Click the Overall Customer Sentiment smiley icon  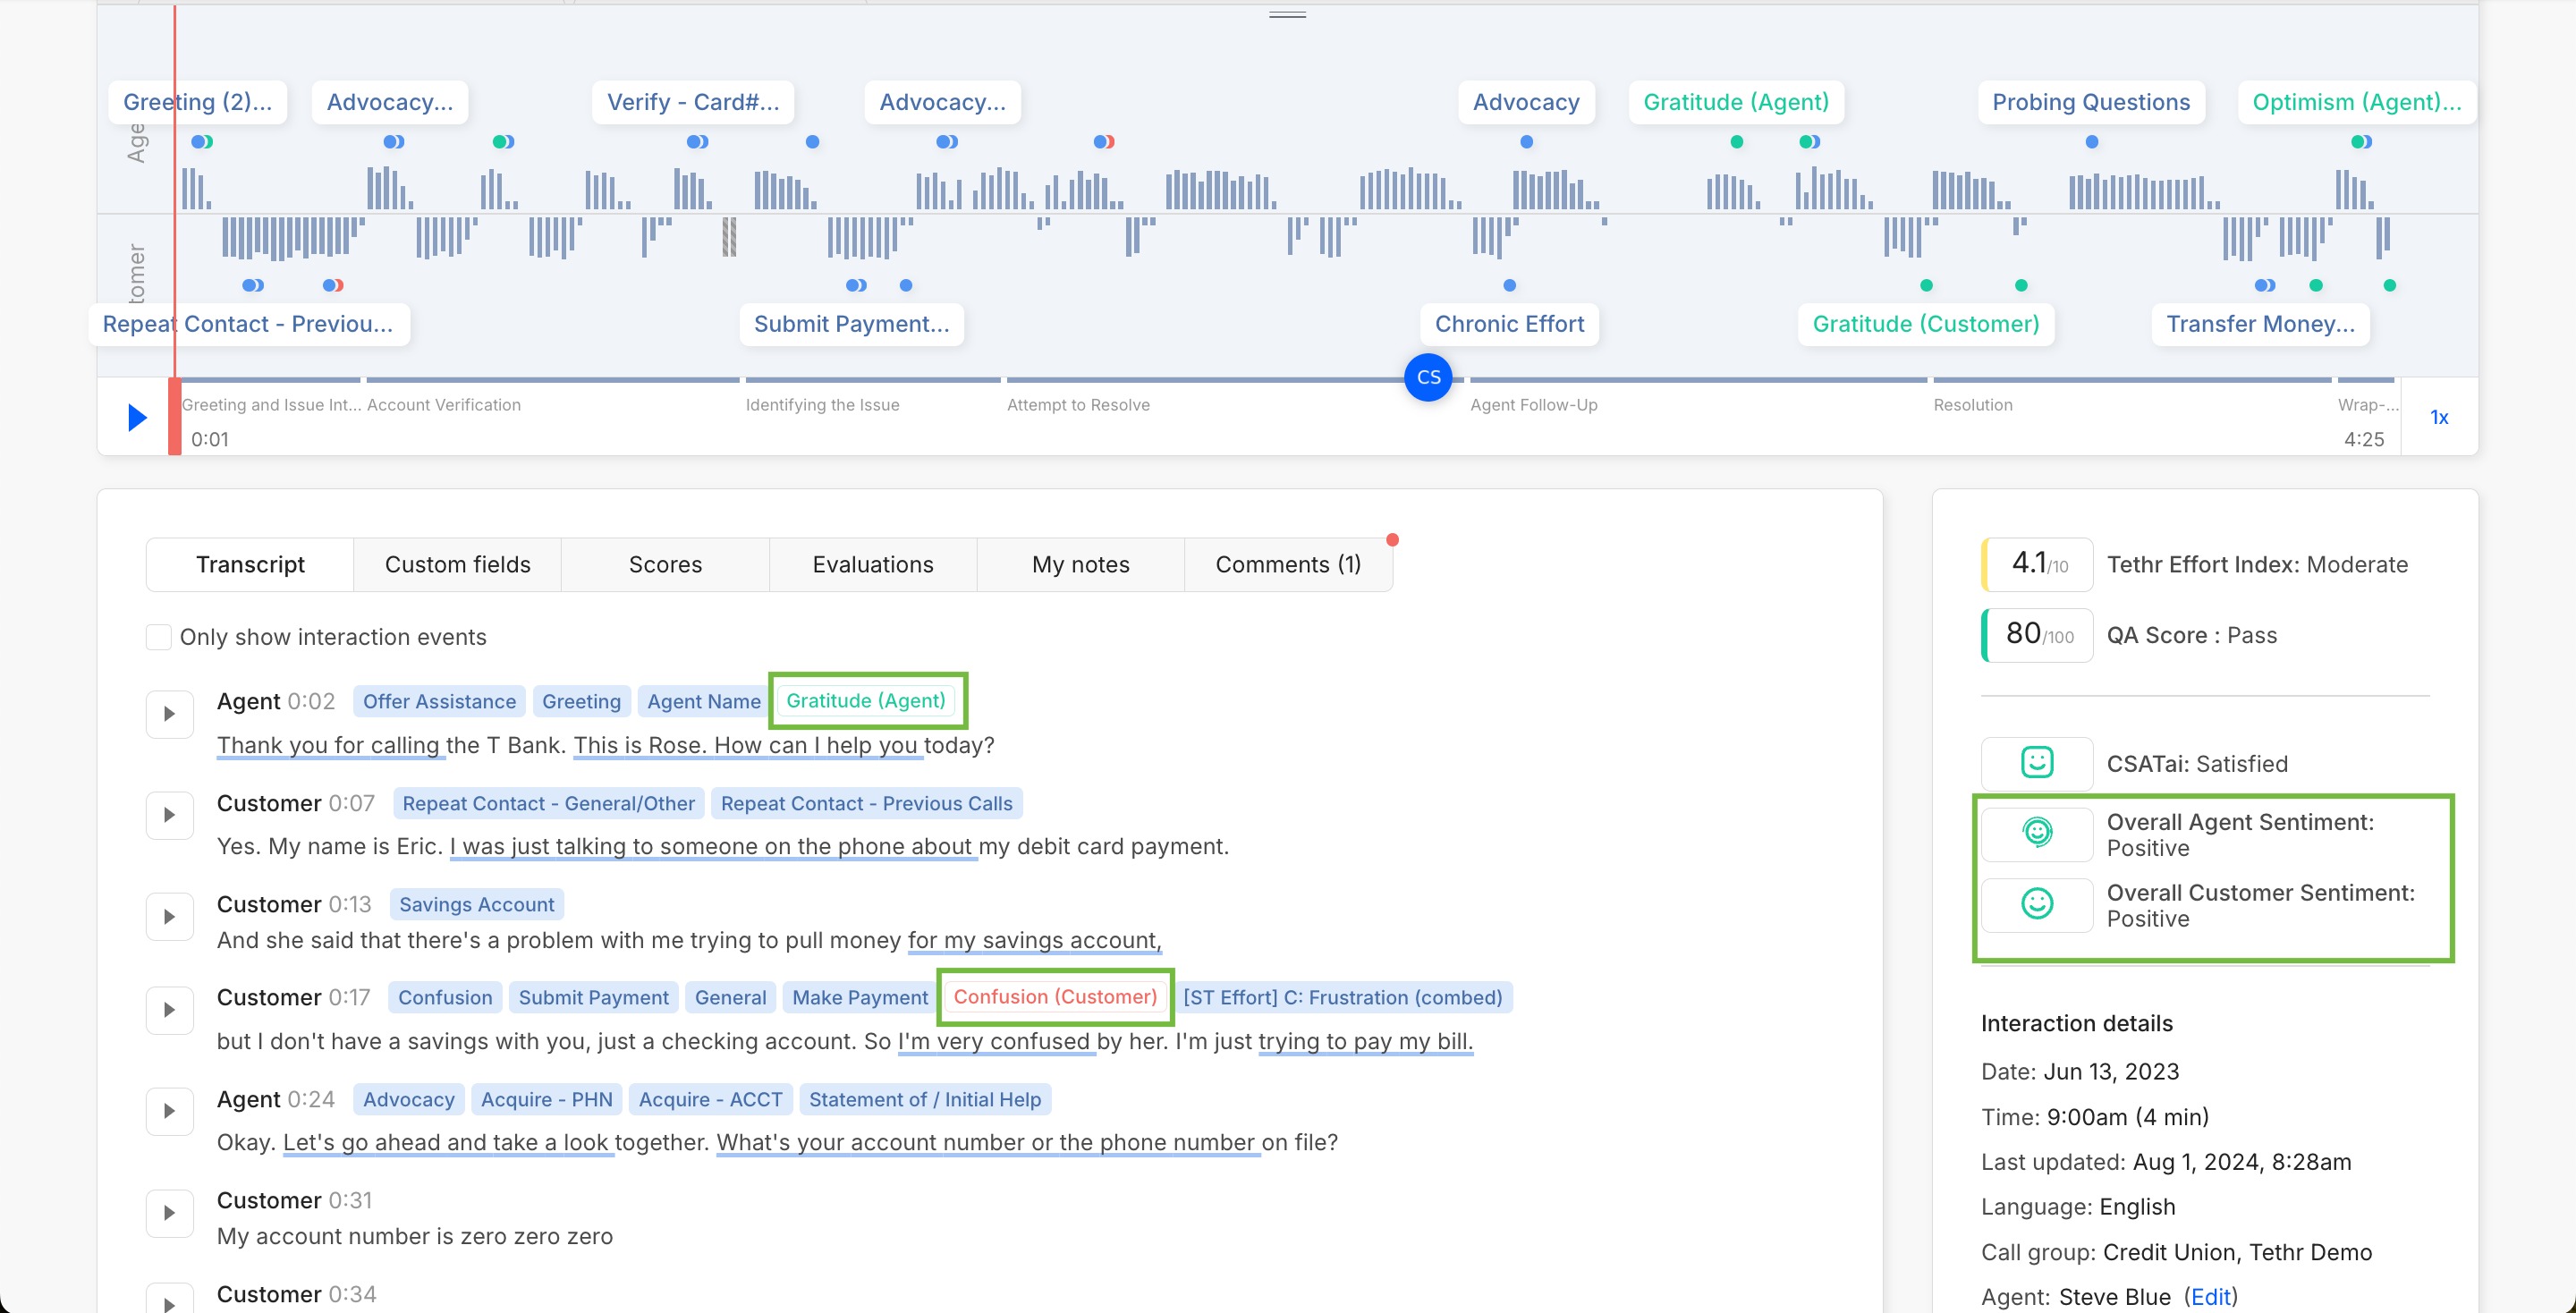2036,904
